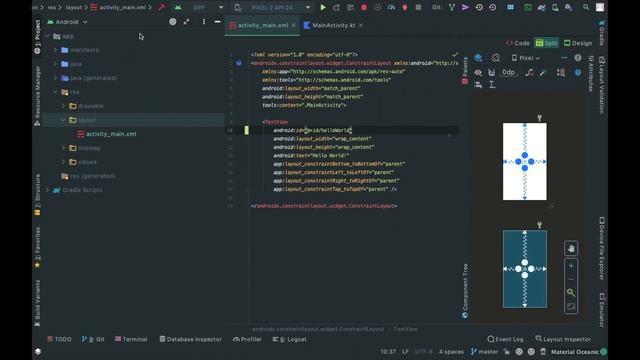Screen dimensions: 640x360
Task: Open the Logcat tool window
Action: click(x=289, y=339)
